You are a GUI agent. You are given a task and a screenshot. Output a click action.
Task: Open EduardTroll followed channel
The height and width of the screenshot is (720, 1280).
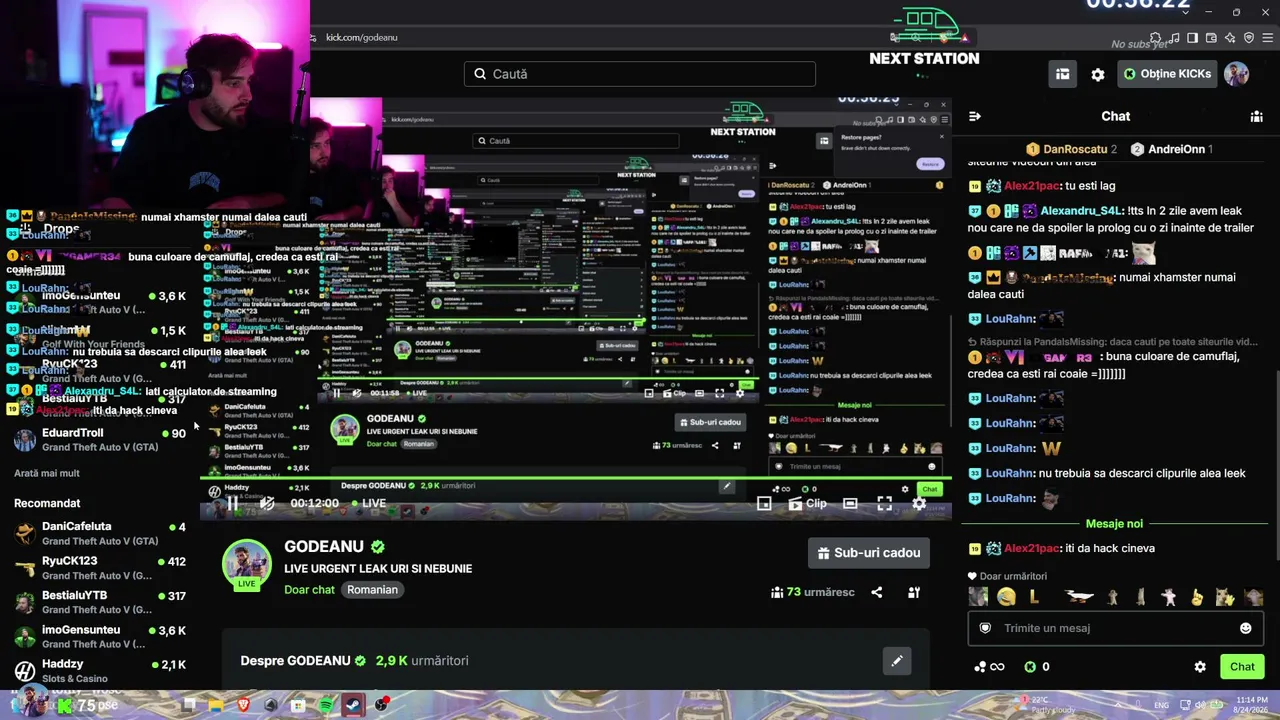point(100,440)
